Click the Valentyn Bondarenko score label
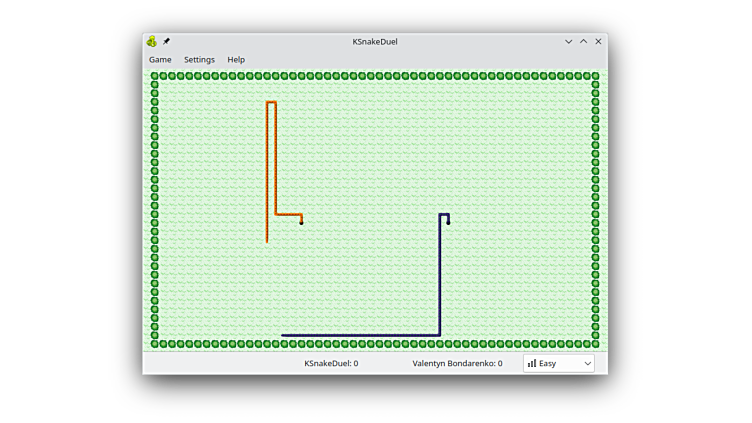 click(x=457, y=363)
